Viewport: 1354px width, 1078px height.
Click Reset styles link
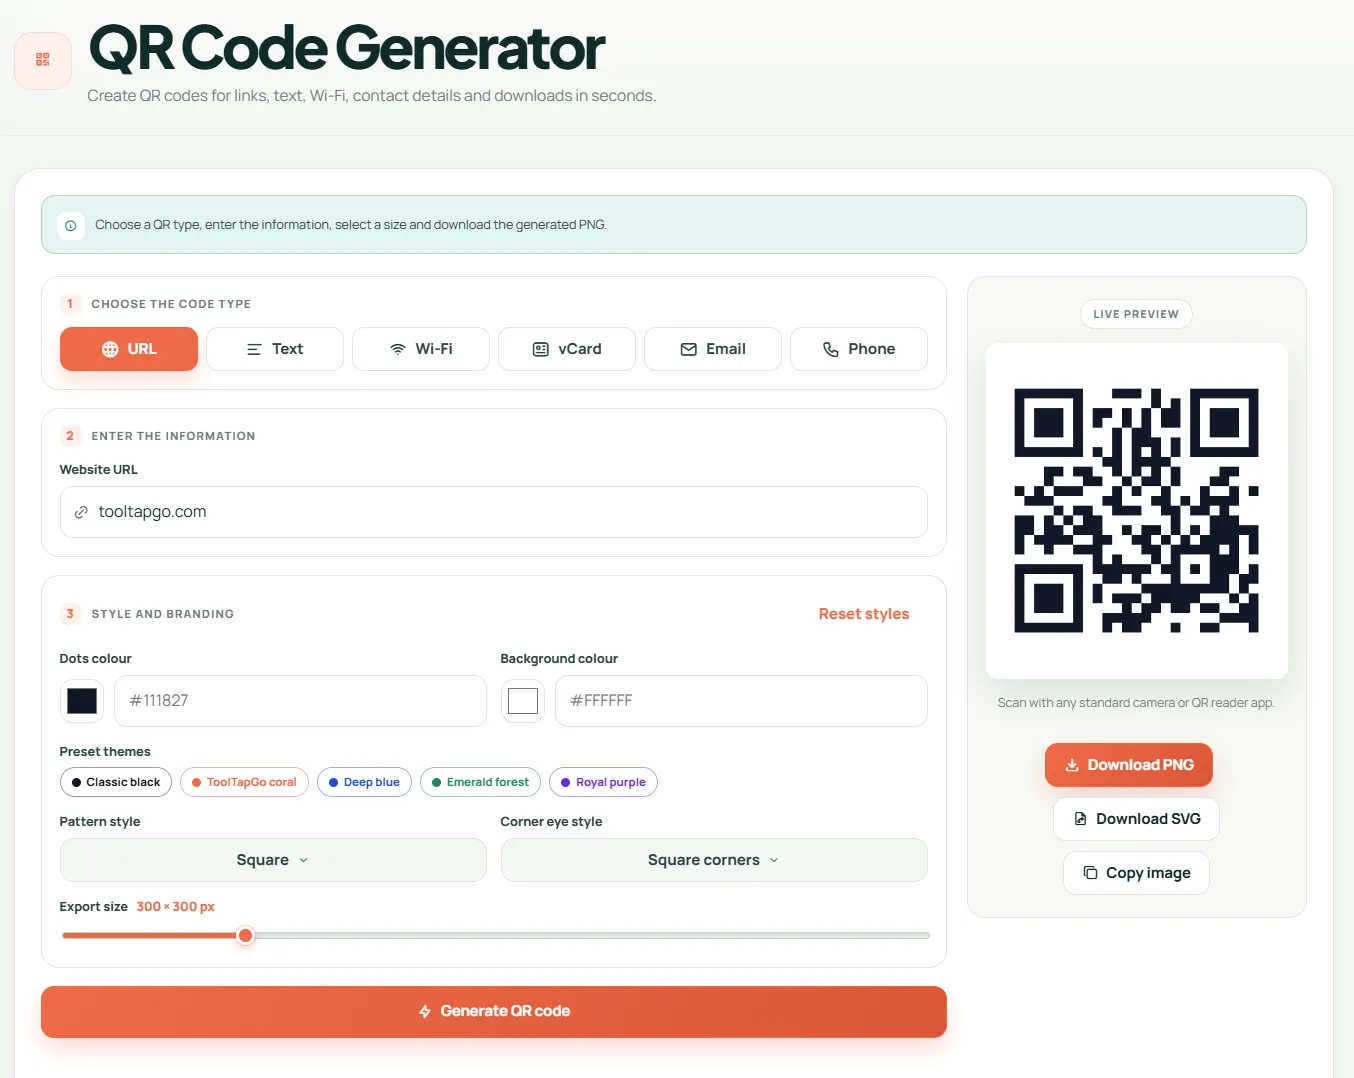[864, 614]
